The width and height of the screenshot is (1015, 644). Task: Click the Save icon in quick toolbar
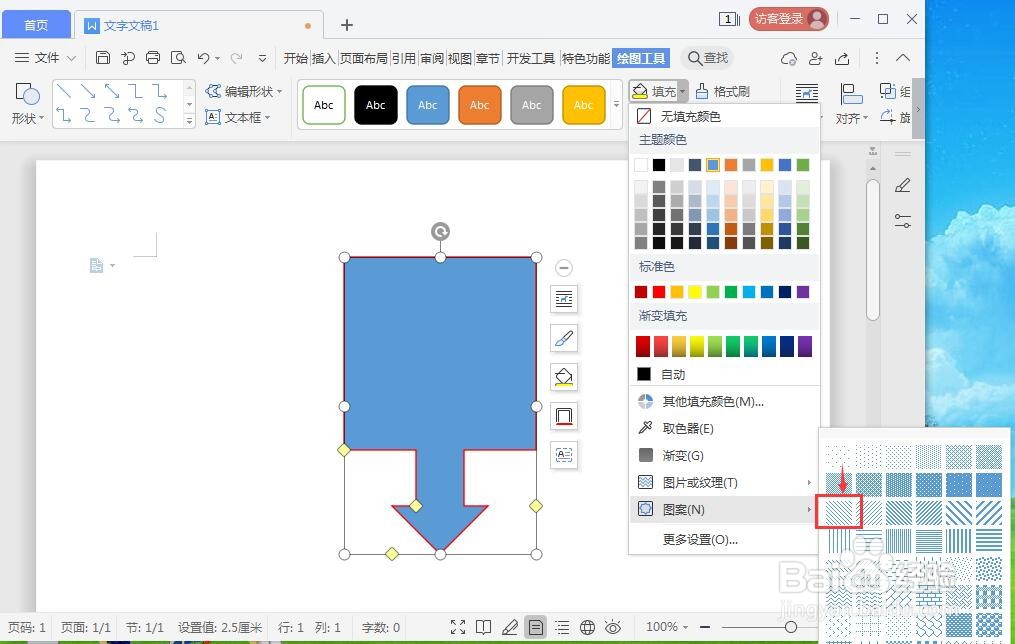(x=102, y=58)
